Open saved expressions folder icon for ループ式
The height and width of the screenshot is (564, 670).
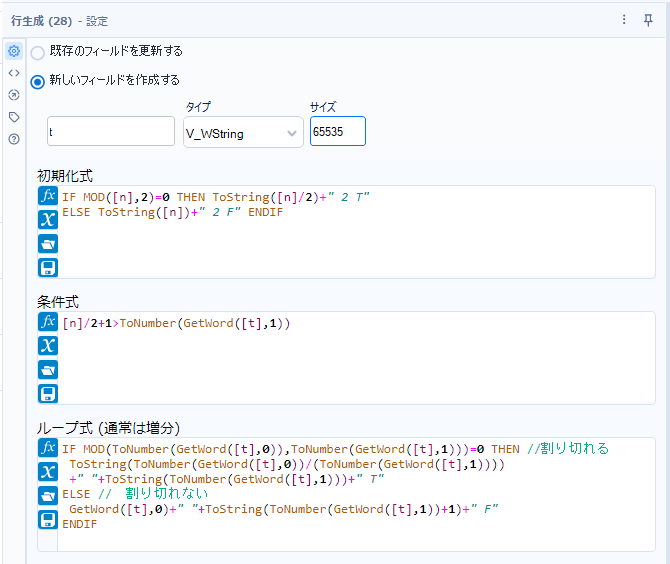(x=47, y=496)
